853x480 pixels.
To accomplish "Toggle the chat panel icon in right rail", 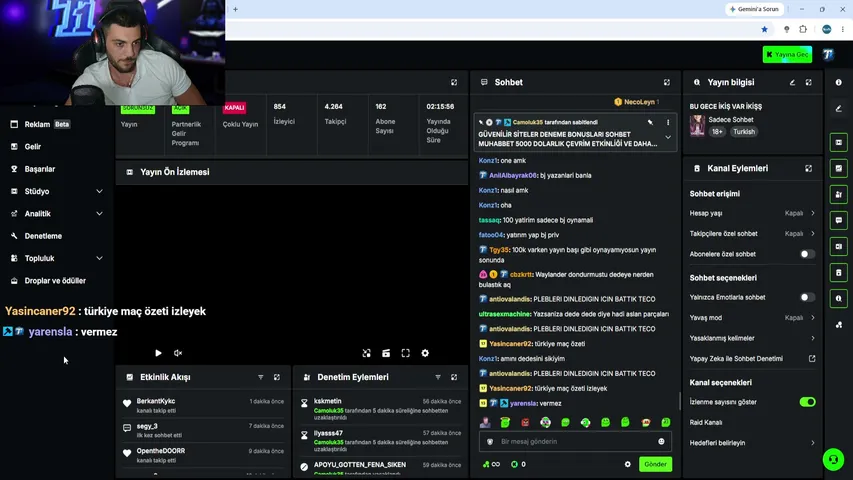I will click(x=838, y=220).
